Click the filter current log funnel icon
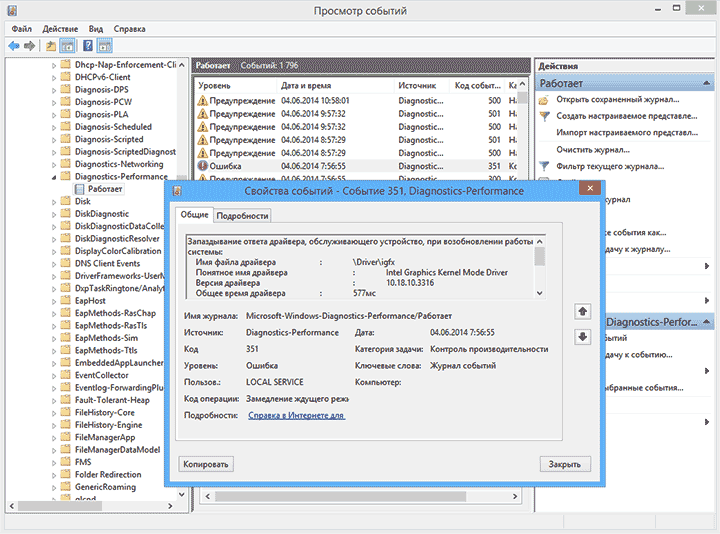Viewport: 720px width, 534px height. tap(544, 166)
